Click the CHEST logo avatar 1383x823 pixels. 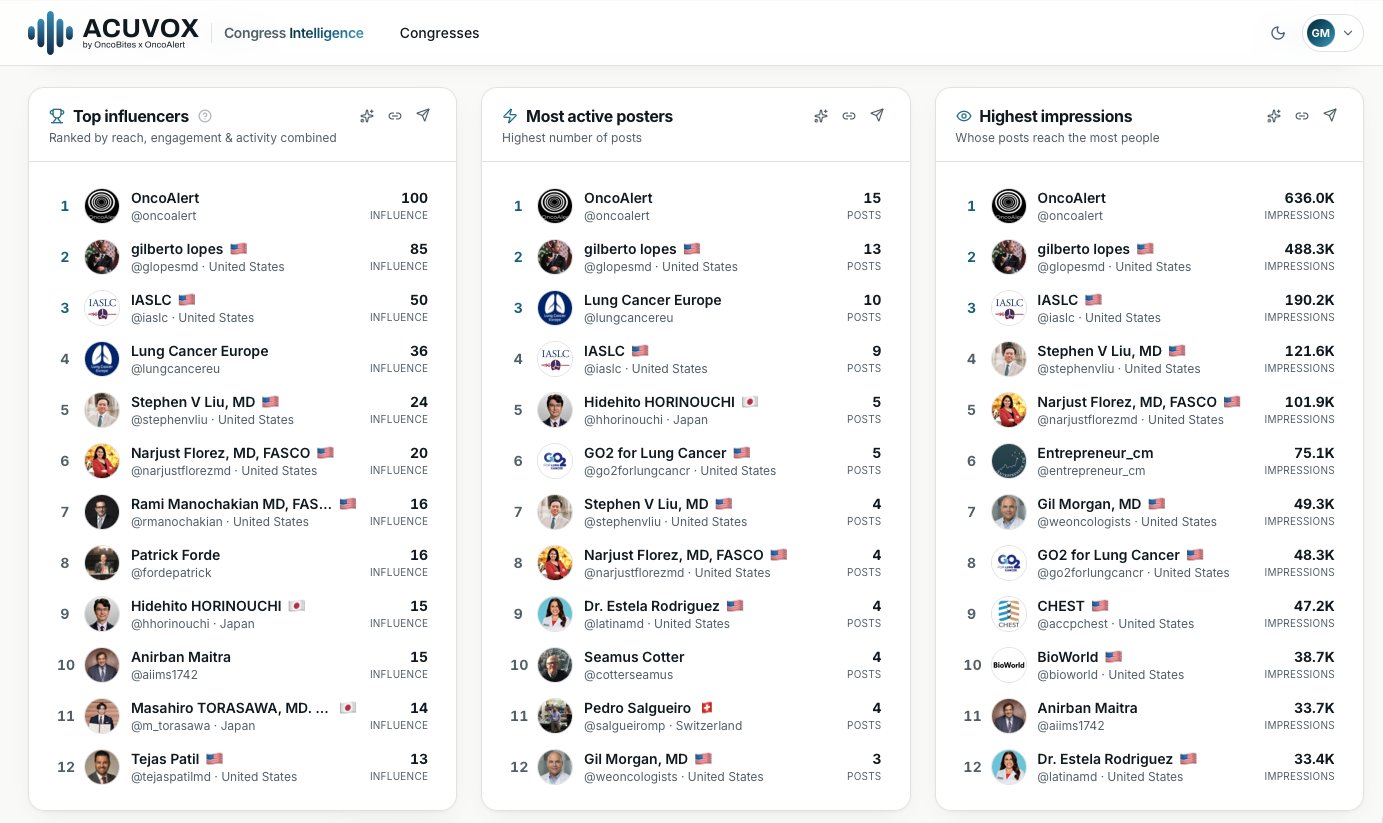tap(1009, 614)
